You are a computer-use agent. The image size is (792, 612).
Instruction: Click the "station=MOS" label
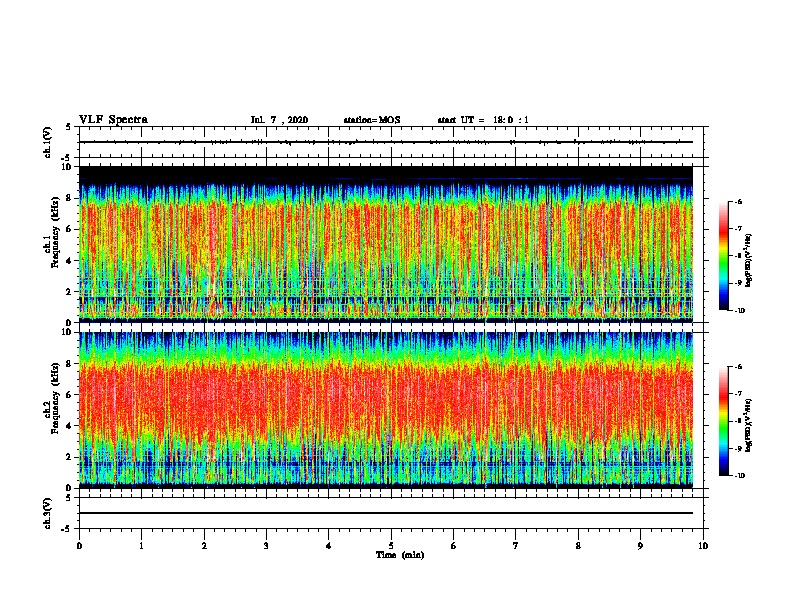(x=372, y=120)
